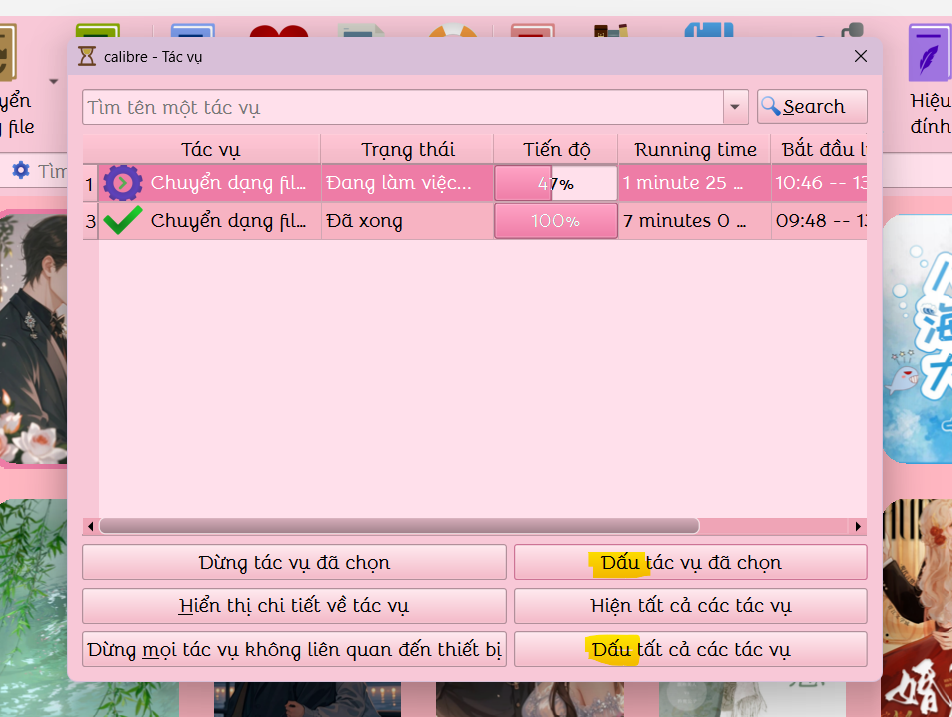Select the running job gear icon in row 1

coord(123,183)
